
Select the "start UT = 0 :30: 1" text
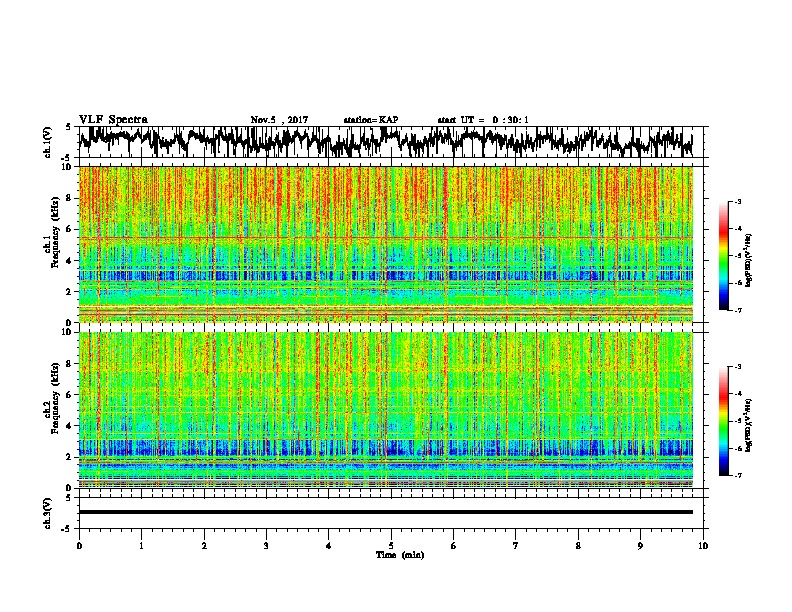click(483, 120)
